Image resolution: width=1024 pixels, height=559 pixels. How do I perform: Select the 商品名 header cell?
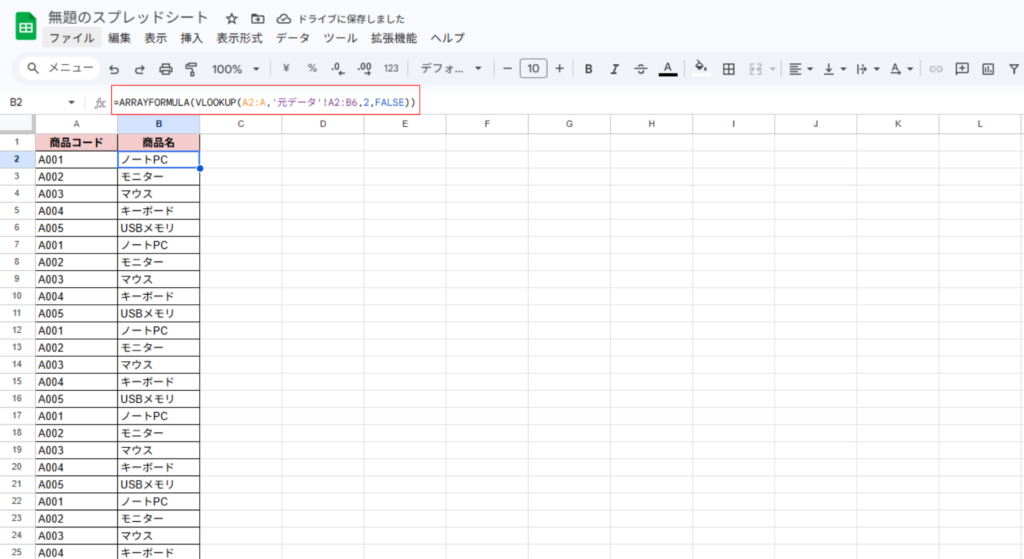pyautogui.click(x=159, y=142)
